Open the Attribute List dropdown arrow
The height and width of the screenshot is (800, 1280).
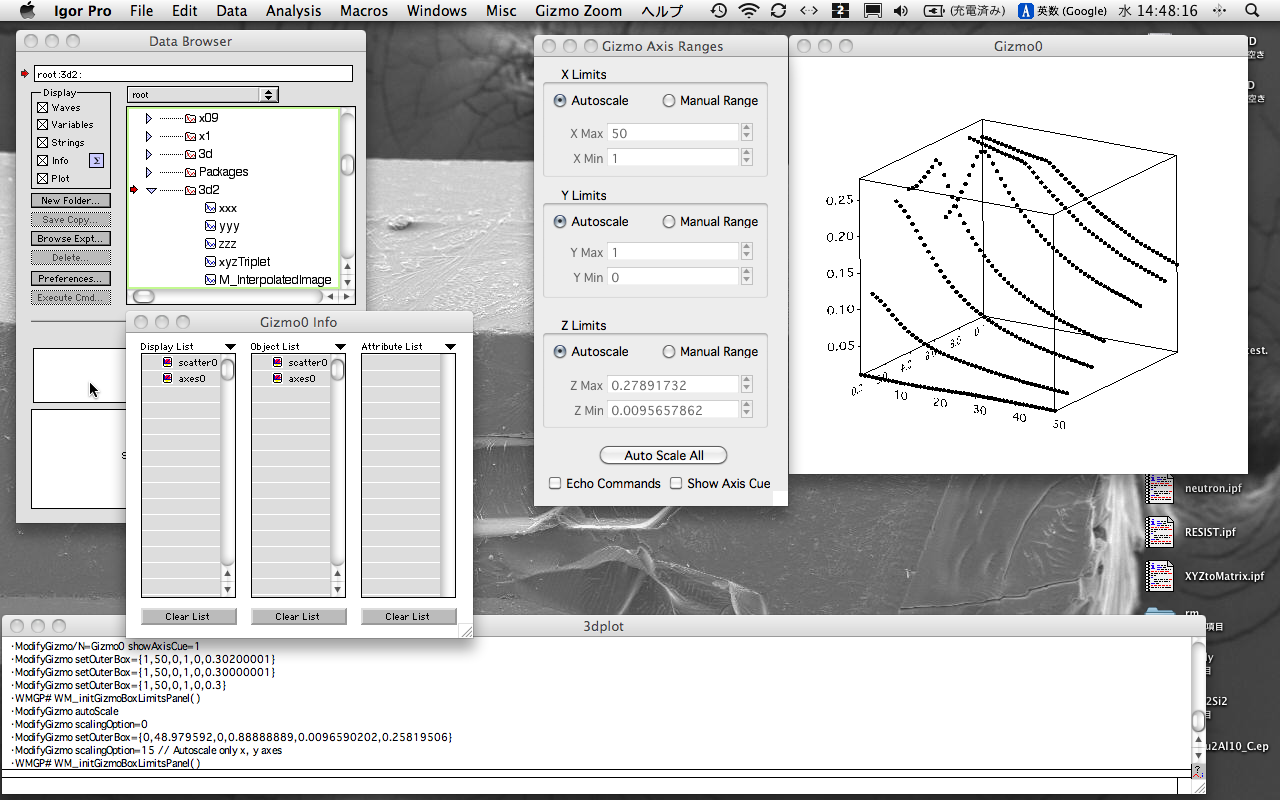451,347
